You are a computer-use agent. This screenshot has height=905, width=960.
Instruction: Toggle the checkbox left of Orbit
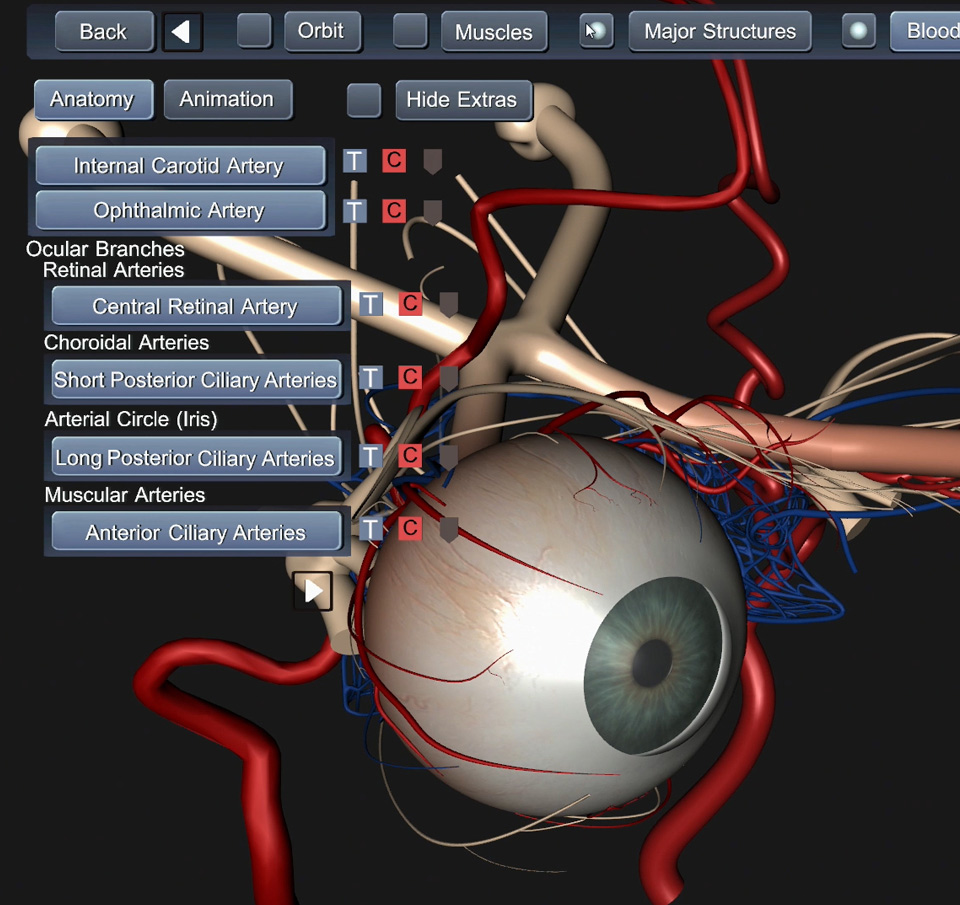point(254,31)
